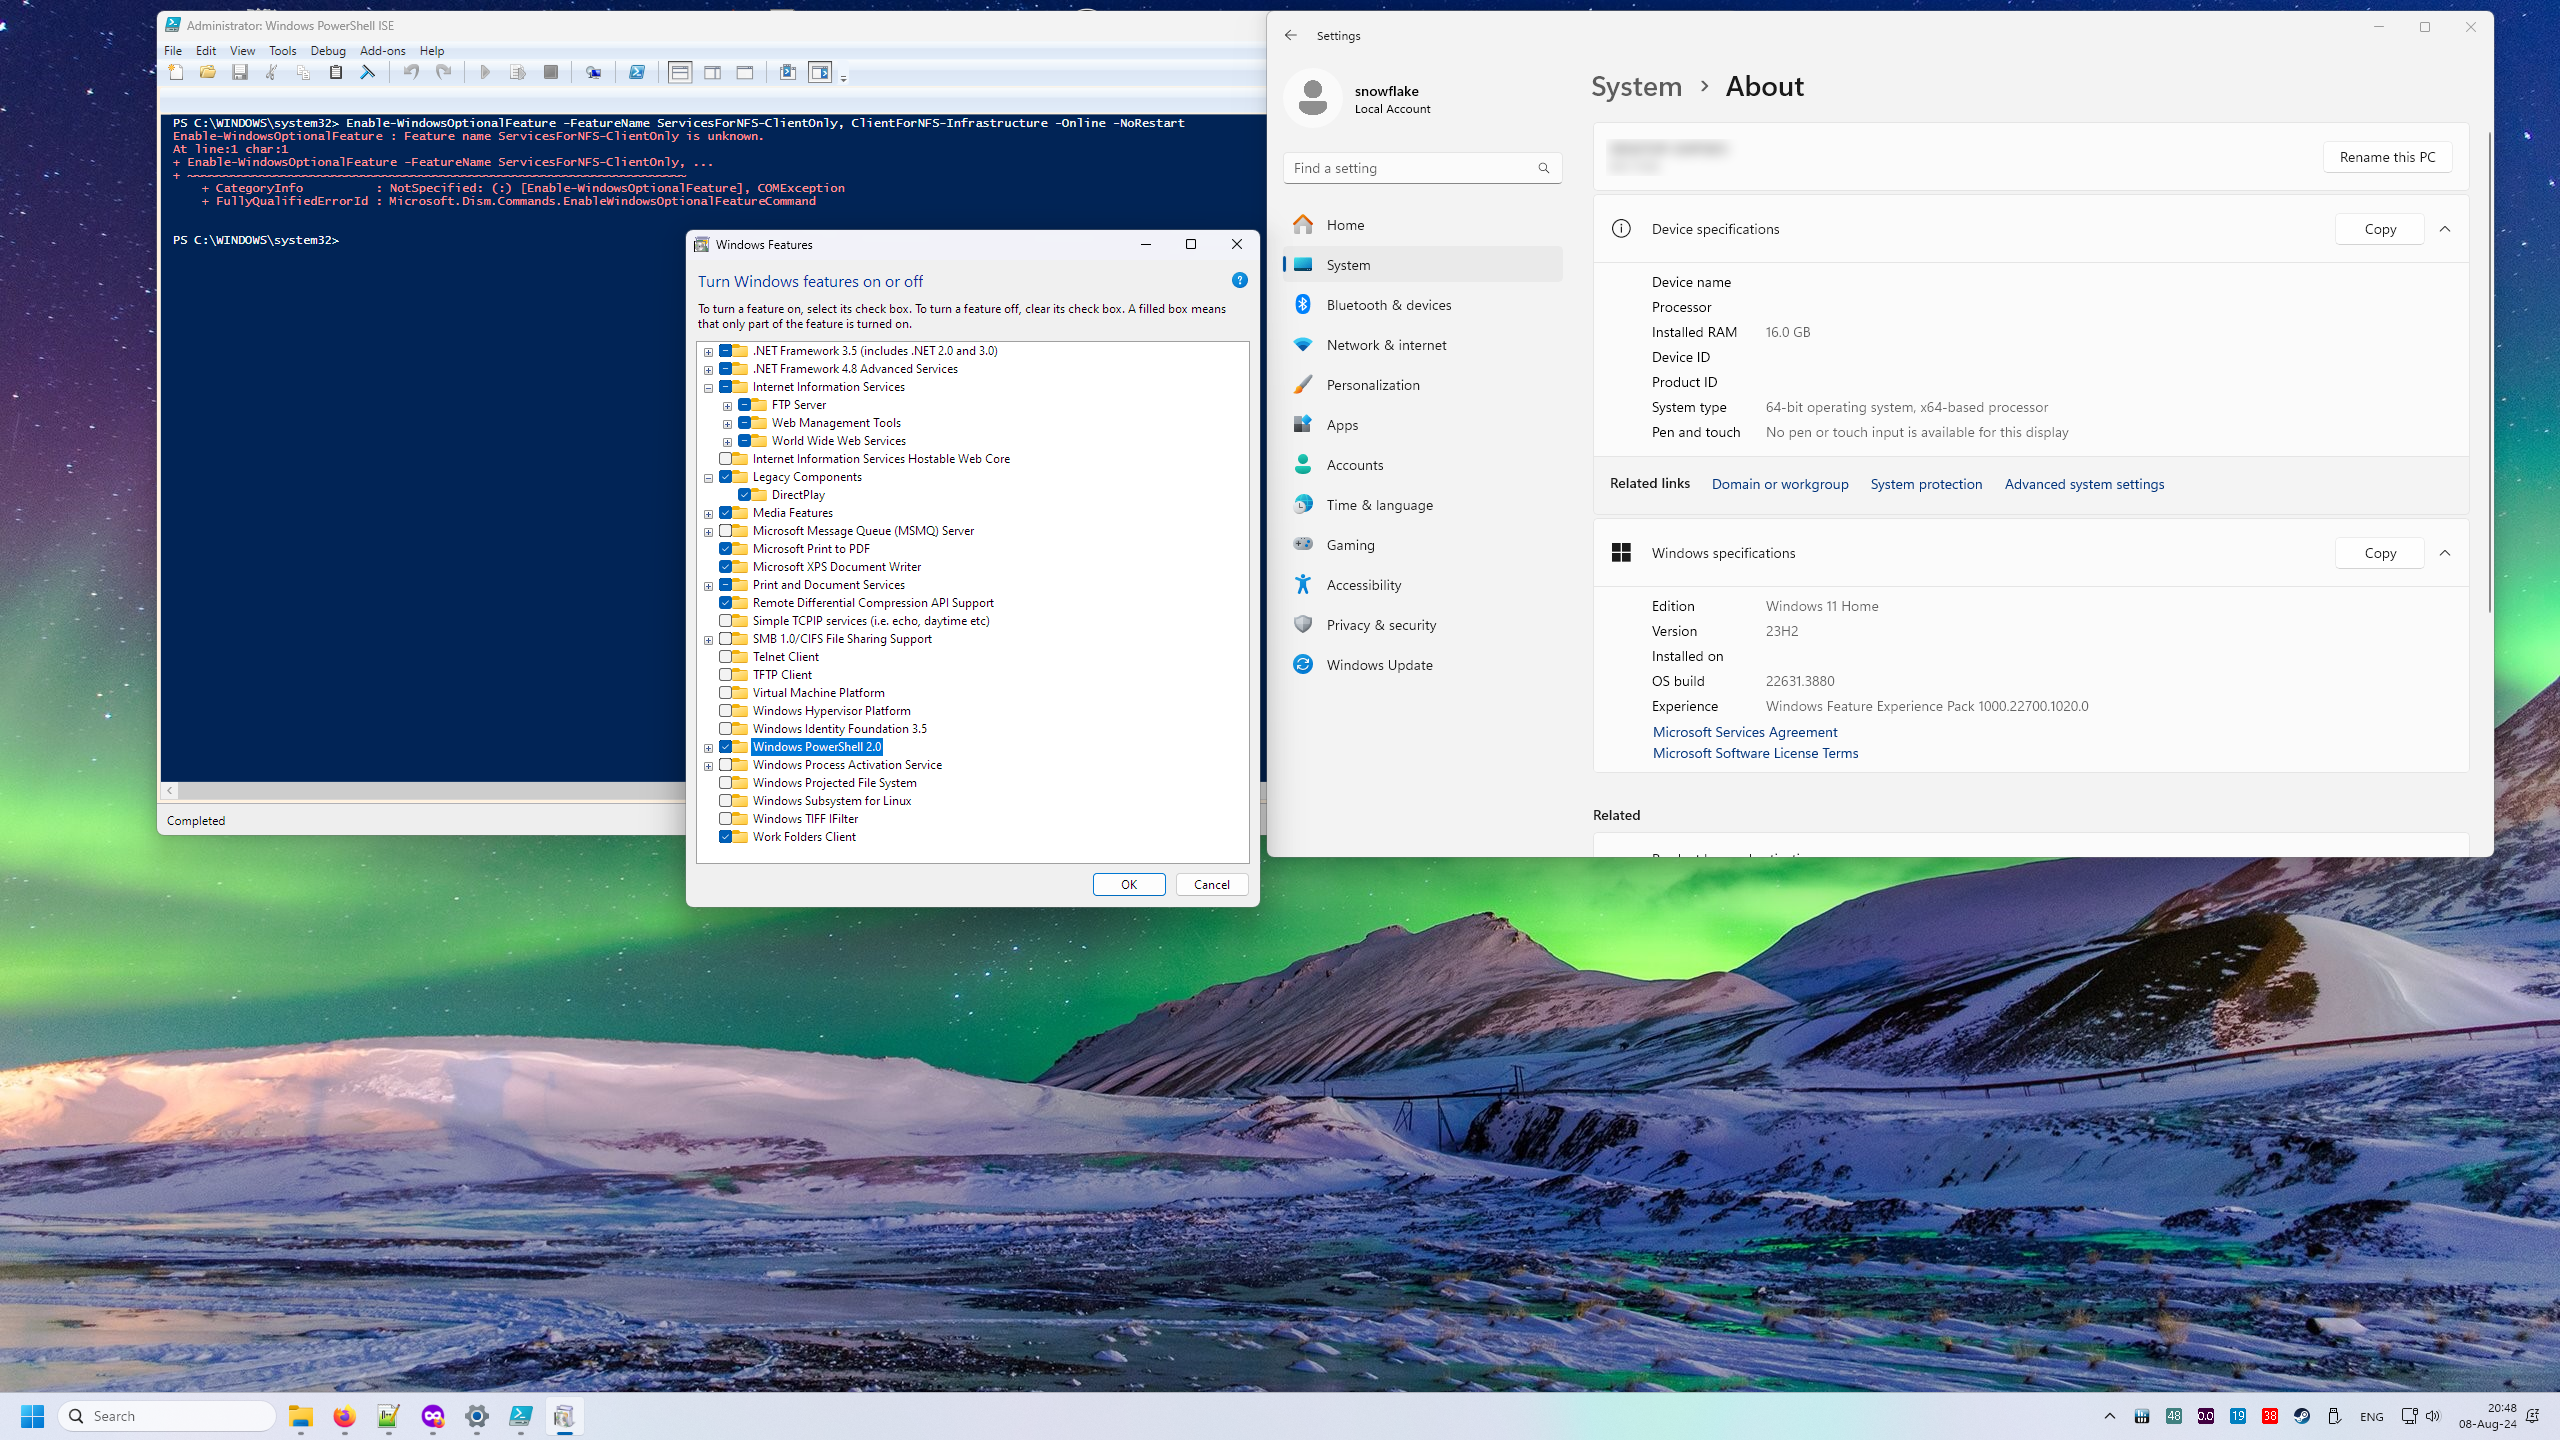Screen dimensions: 2560x1440
Task: Click the Stop Operation square icon in ISE
Action: point(550,72)
